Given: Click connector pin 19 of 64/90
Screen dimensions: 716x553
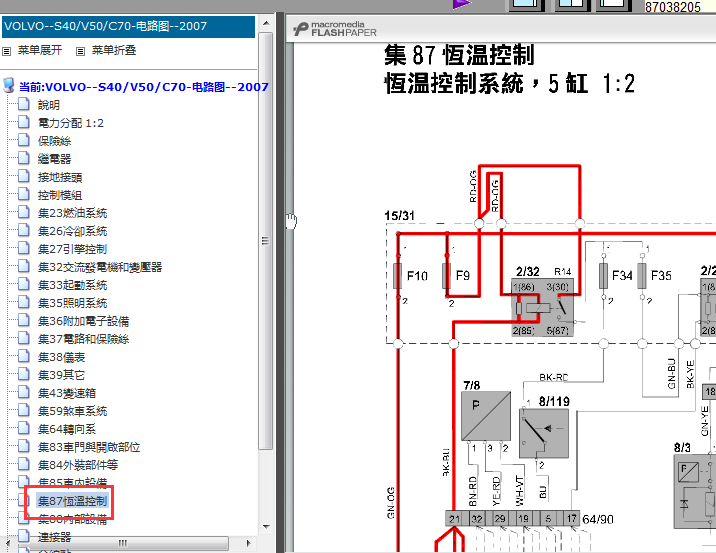Looking at the screenshot, I should coord(523,519).
